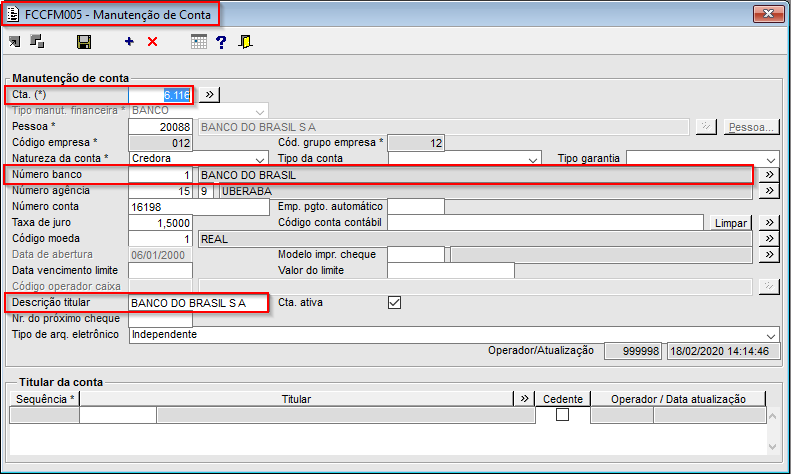Click the operator code 999998

pos(633,351)
